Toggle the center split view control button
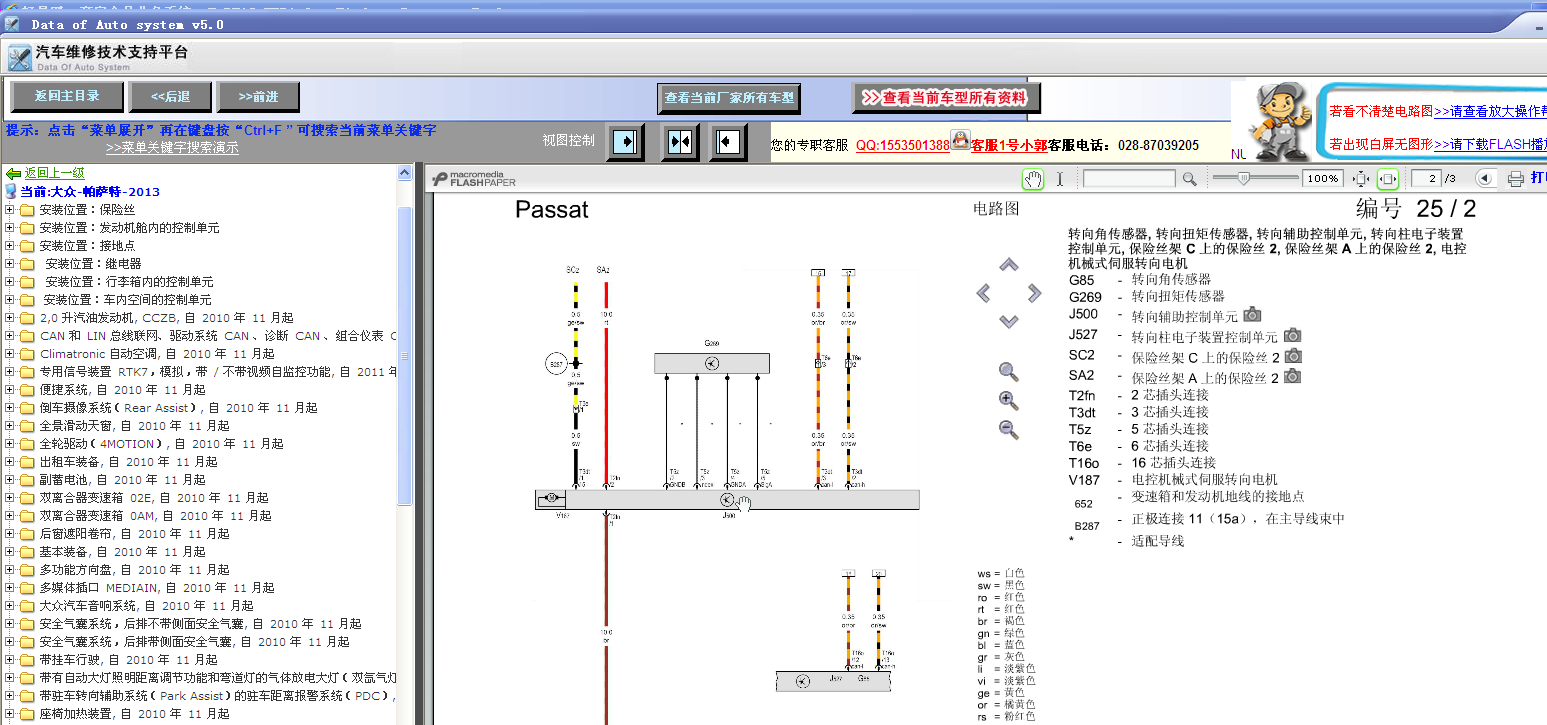 [x=680, y=142]
